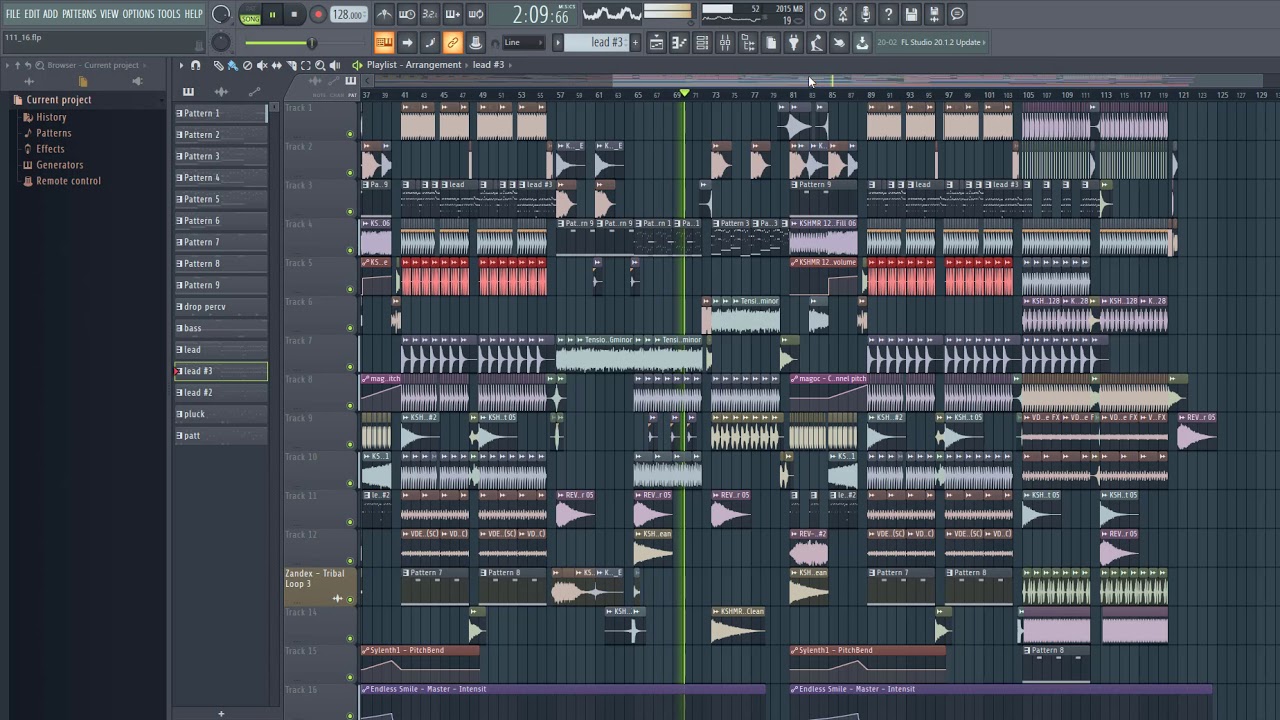This screenshot has height=720, width=1280.
Task: Toggle the metronome icon
Action: (x=384, y=14)
